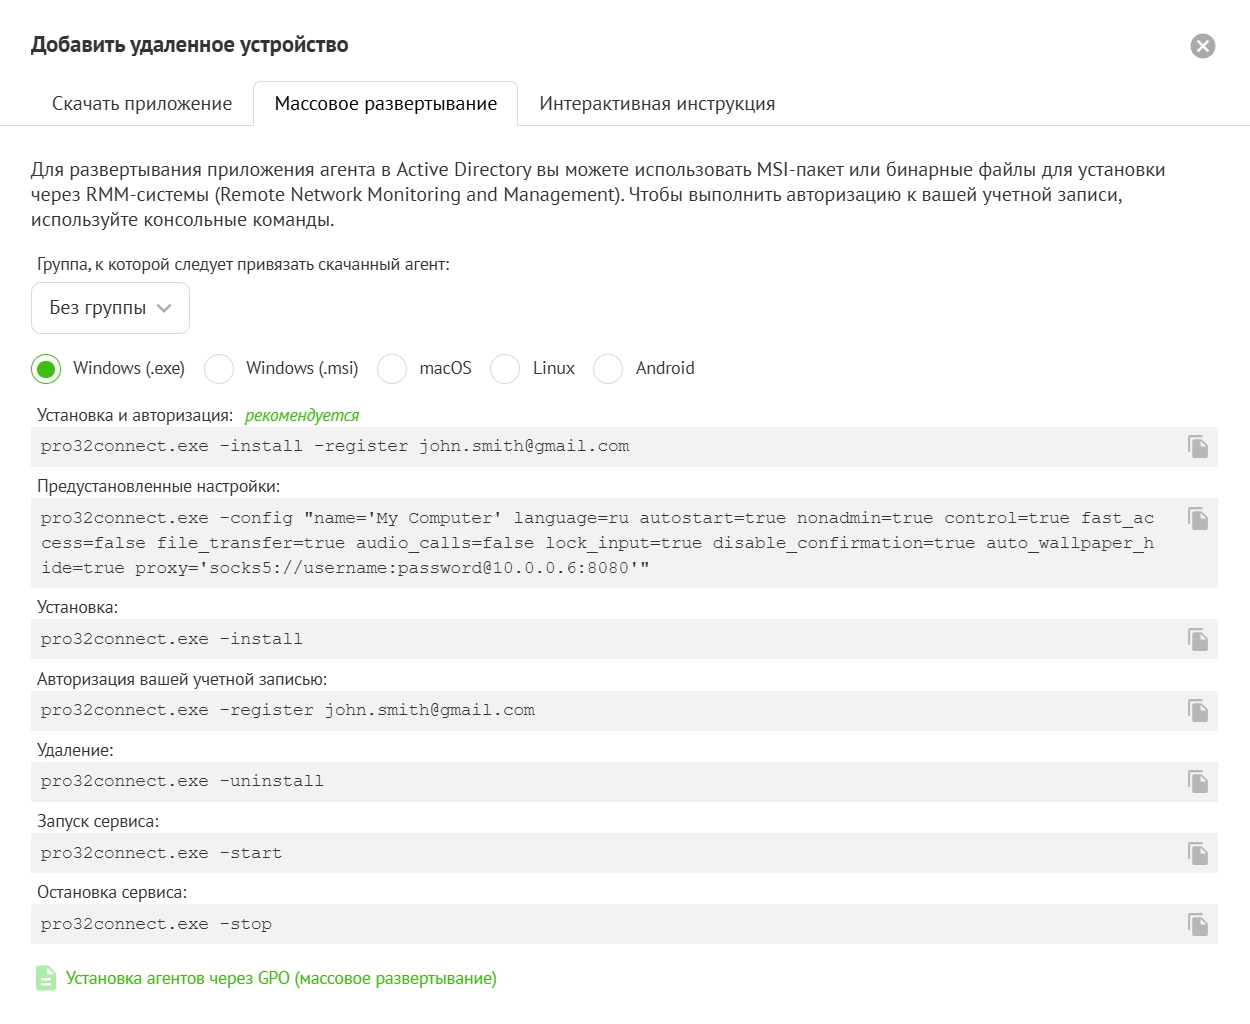Click the preset config command text box
Viewport: 1250px width, 1024px height.
click(600, 543)
